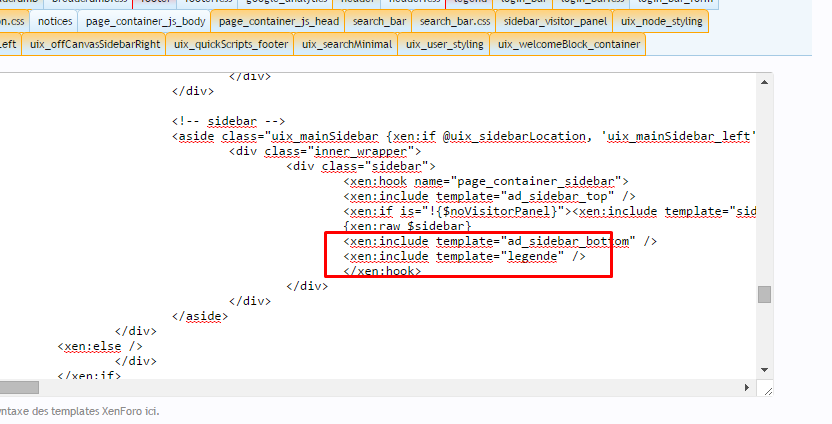Open uix_offCanvasSidebarRight tab
The width and height of the screenshot is (832, 424).
coord(95,44)
